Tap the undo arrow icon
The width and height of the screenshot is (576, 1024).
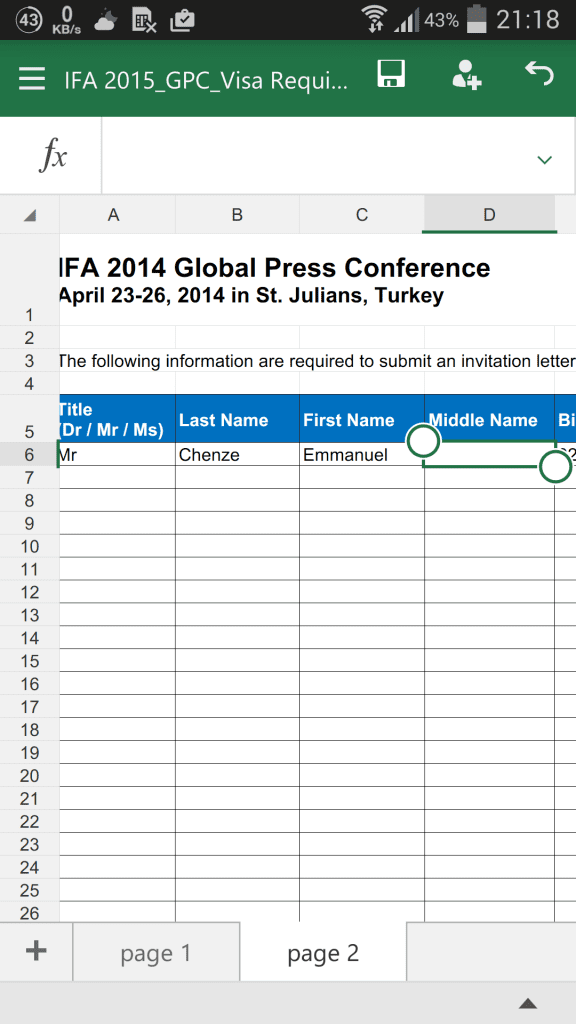pos(539,74)
